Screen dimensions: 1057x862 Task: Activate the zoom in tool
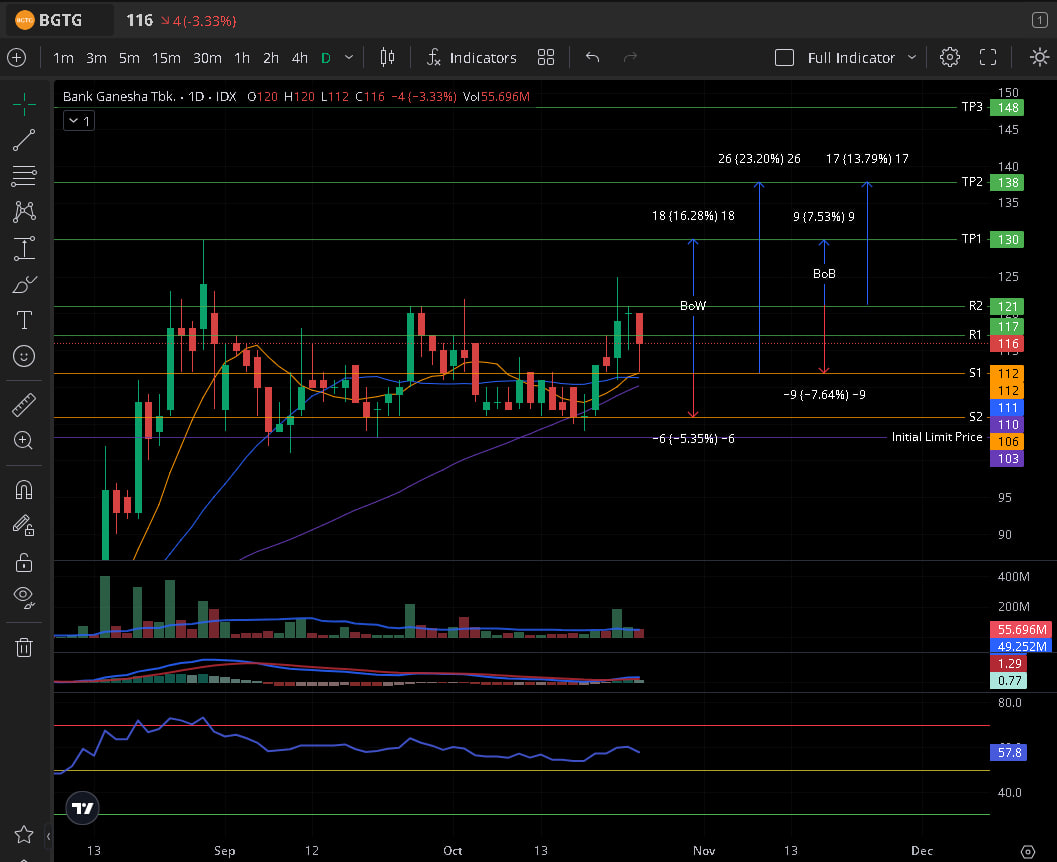tap(24, 440)
